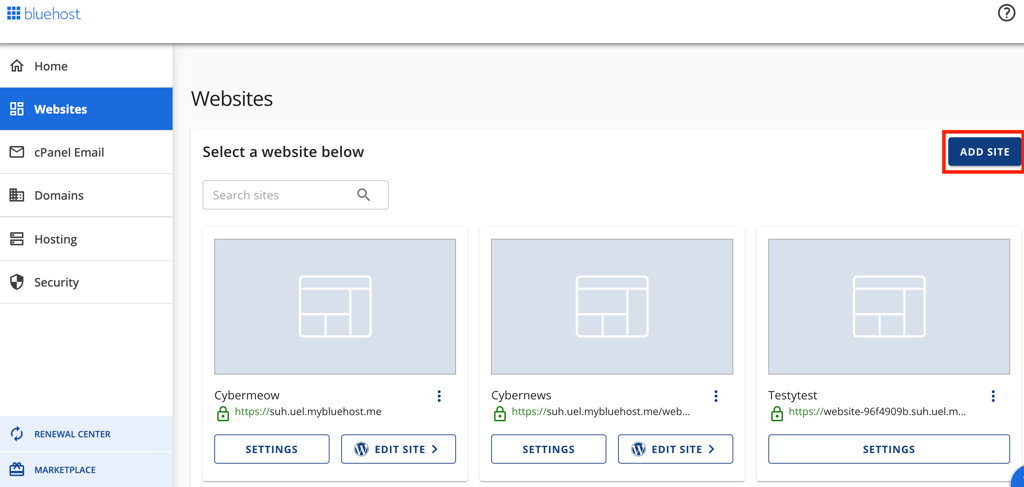Click the Websites page heading
This screenshot has width=1024, height=487.
[x=232, y=99]
